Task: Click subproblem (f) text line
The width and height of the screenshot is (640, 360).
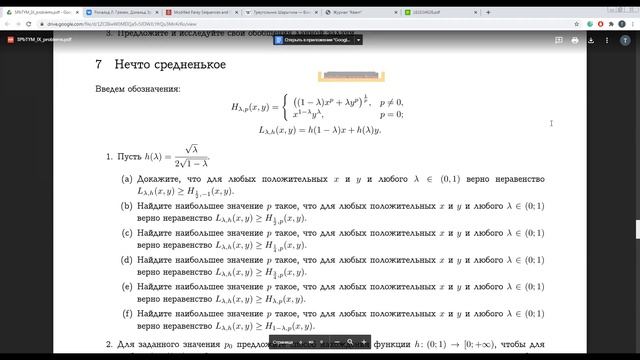Action: point(333,320)
